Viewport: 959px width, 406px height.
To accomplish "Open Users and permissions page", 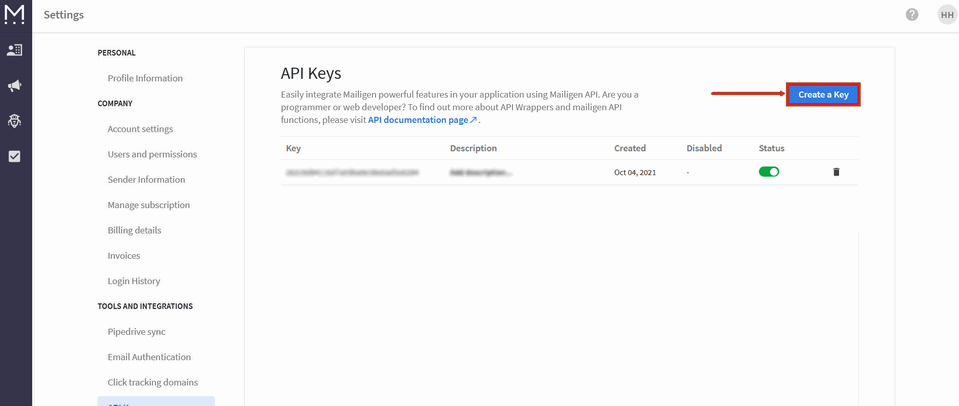I will pyautogui.click(x=152, y=154).
